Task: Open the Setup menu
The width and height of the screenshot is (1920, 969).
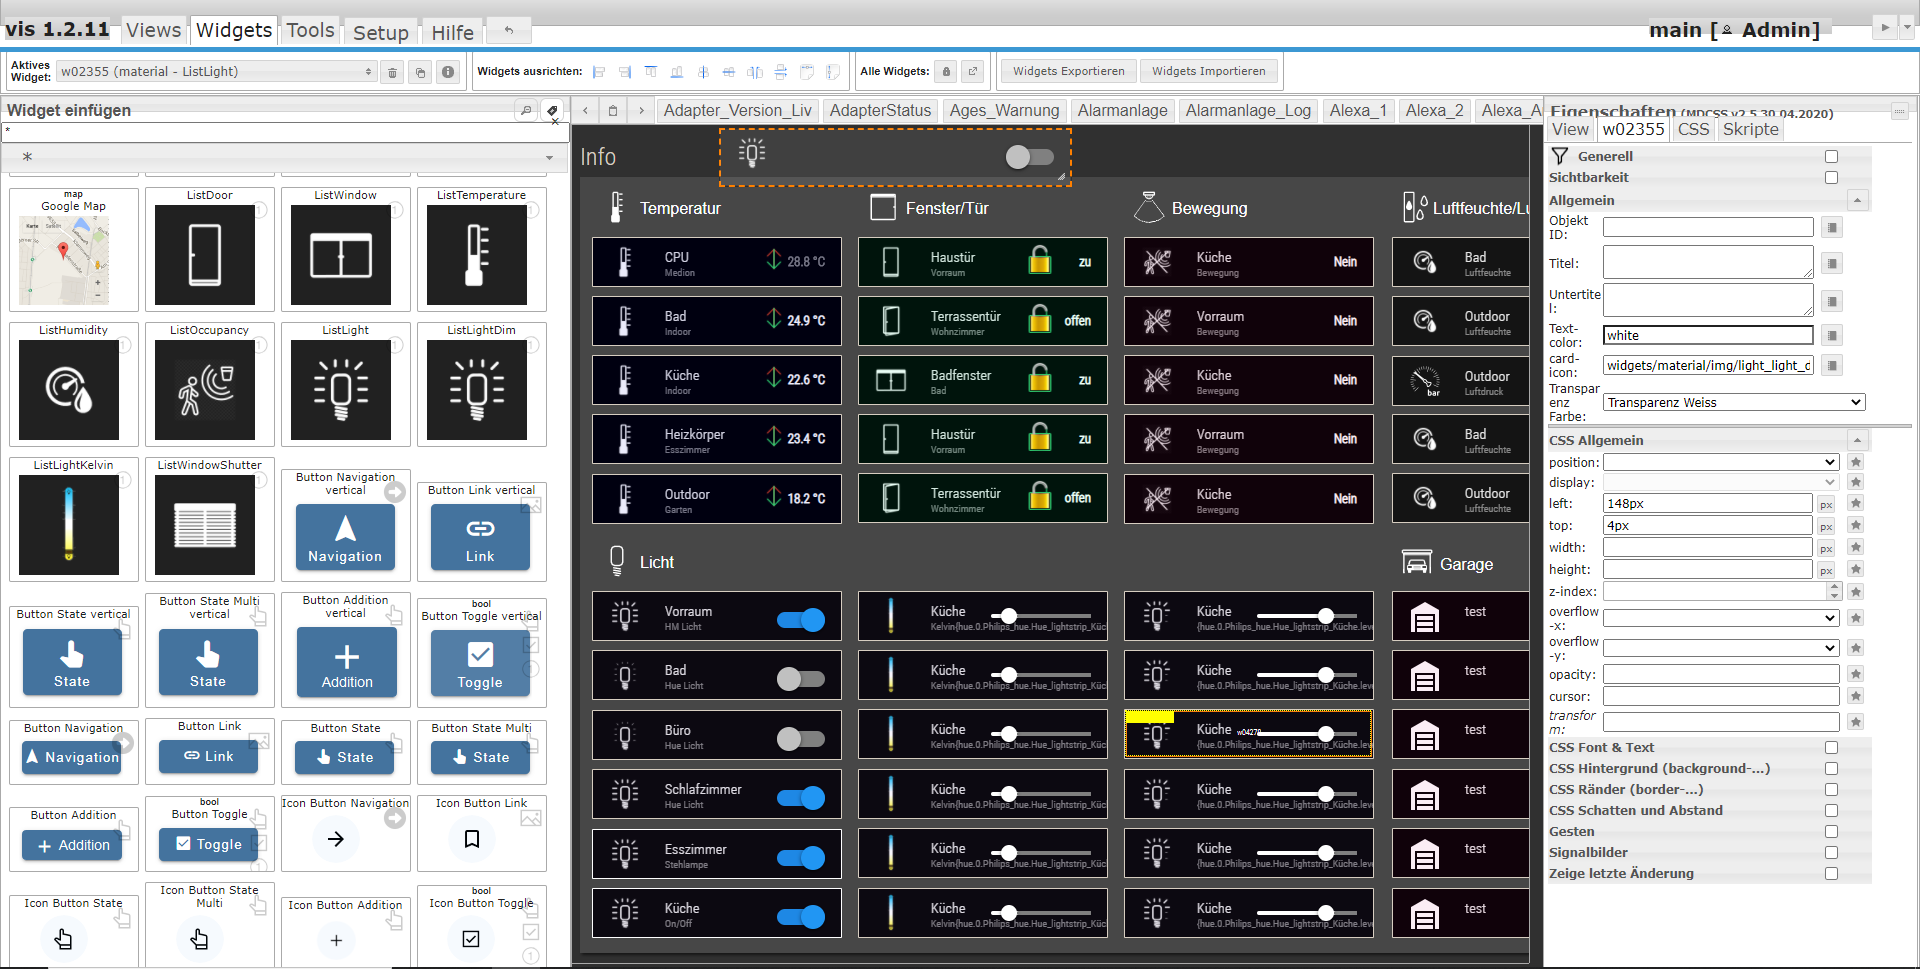Action: pos(381,33)
